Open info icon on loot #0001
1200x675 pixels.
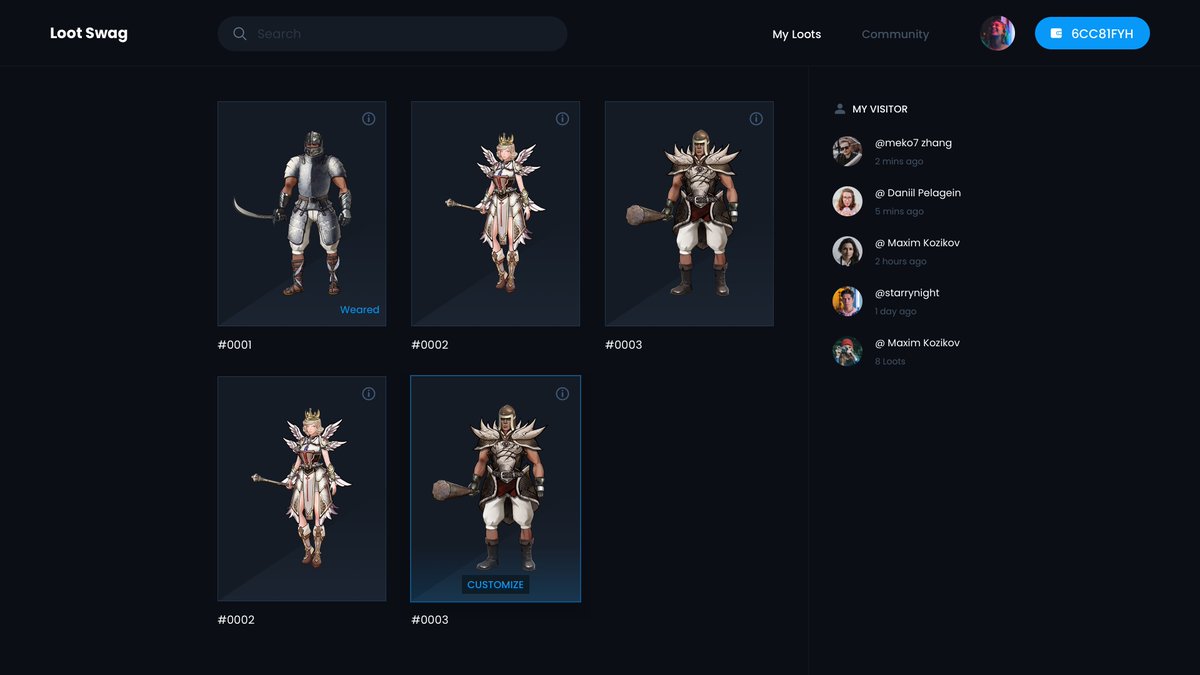368,118
